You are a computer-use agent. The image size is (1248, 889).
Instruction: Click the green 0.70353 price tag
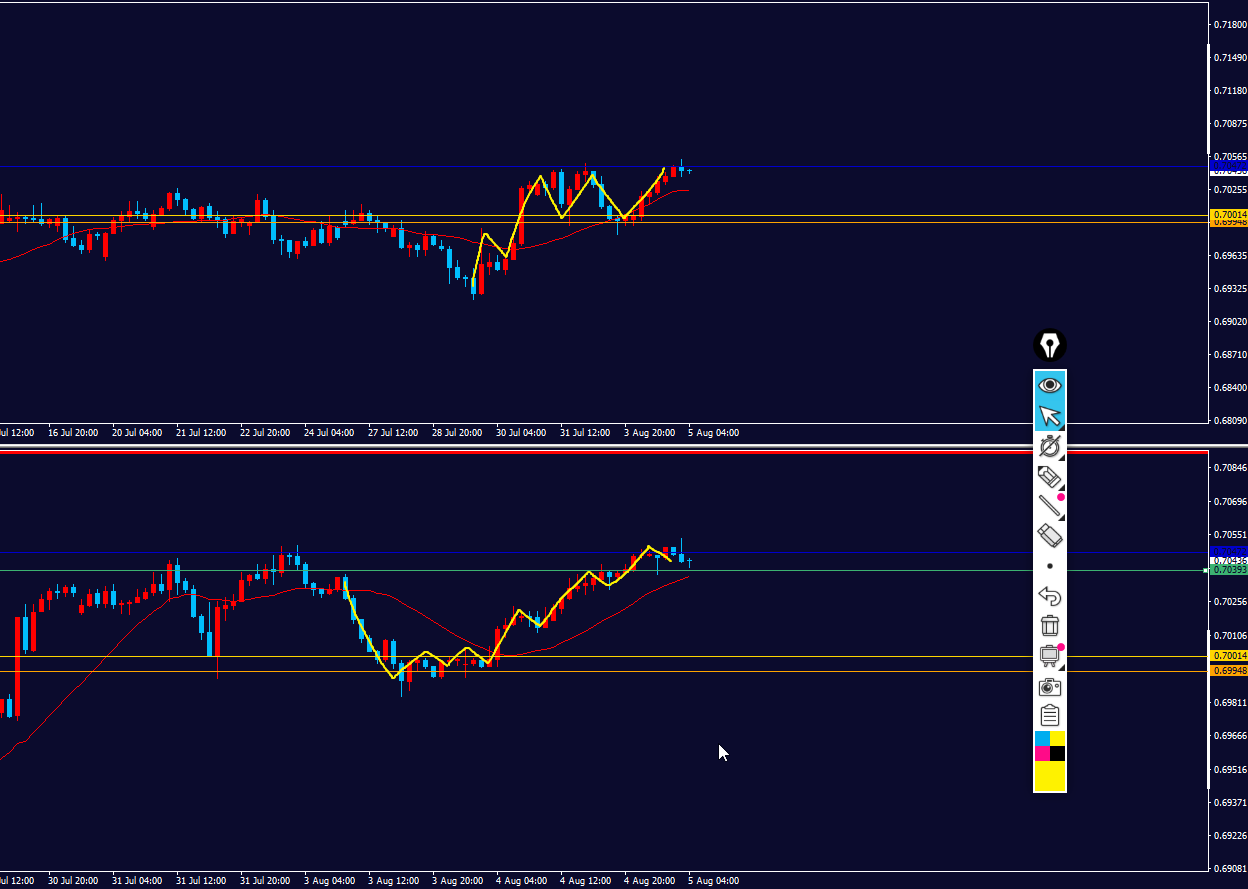coord(1229,570)
